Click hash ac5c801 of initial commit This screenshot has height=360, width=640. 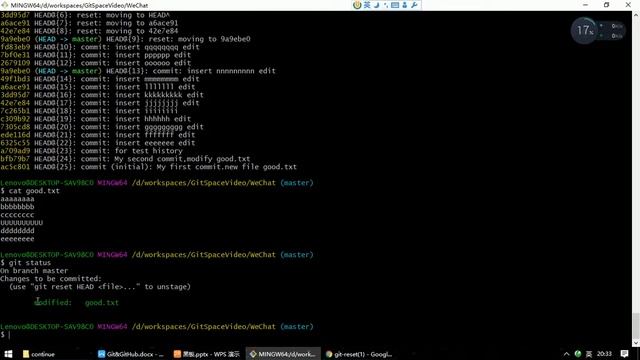click(15, 167)
